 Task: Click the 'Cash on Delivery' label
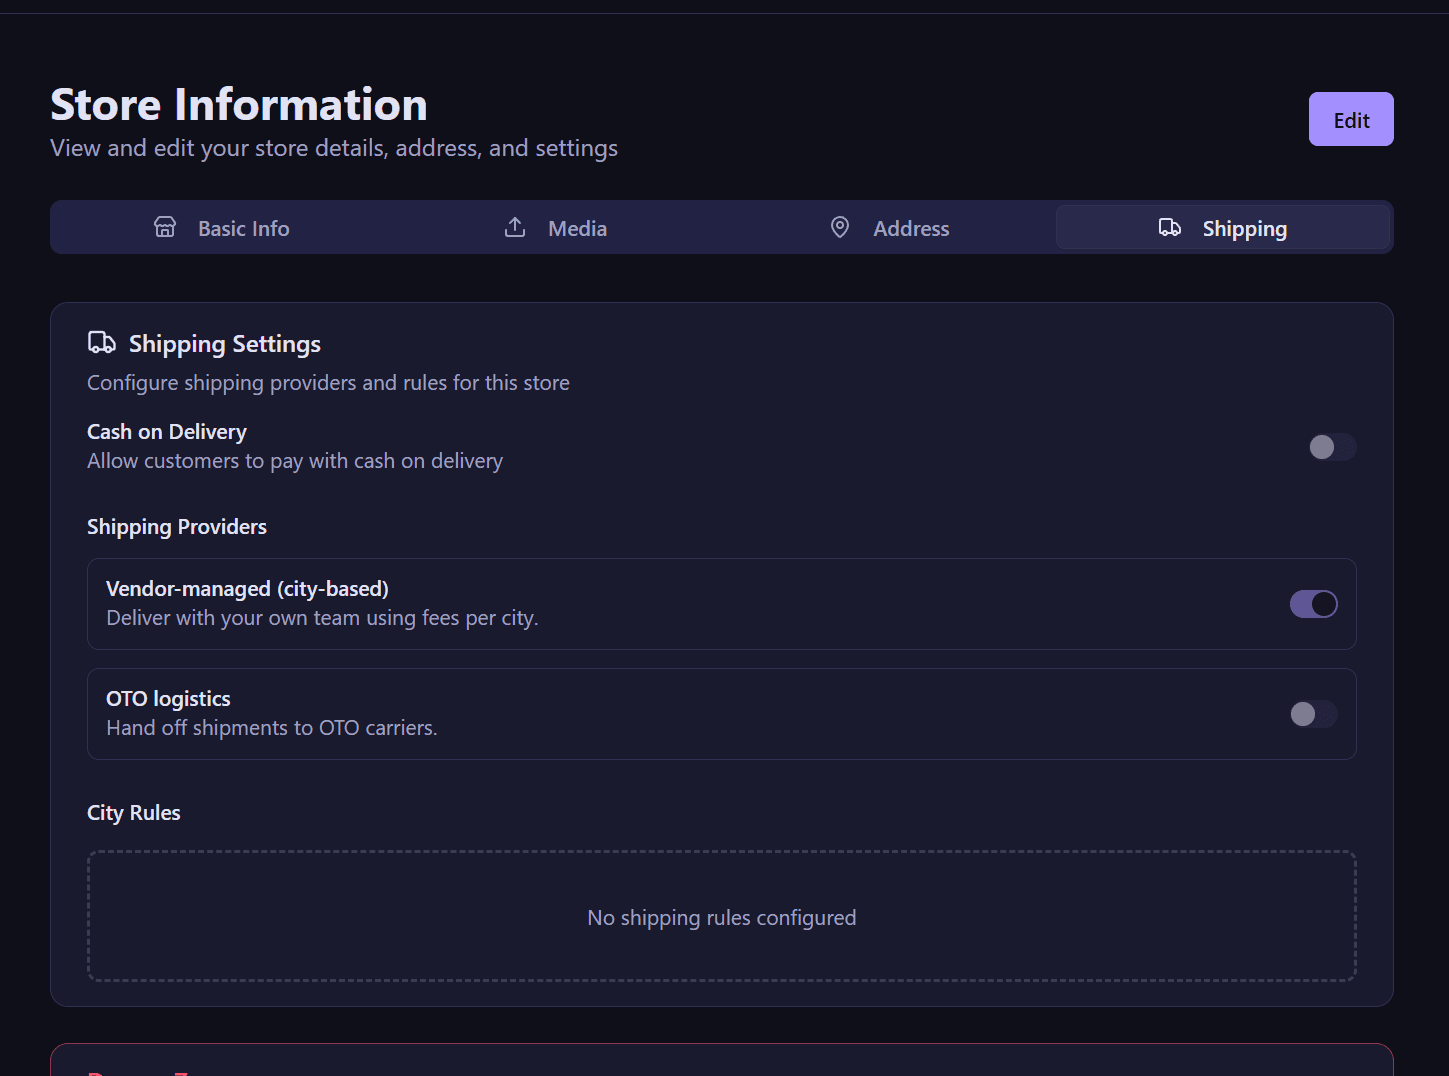click(x=167, y=432)
